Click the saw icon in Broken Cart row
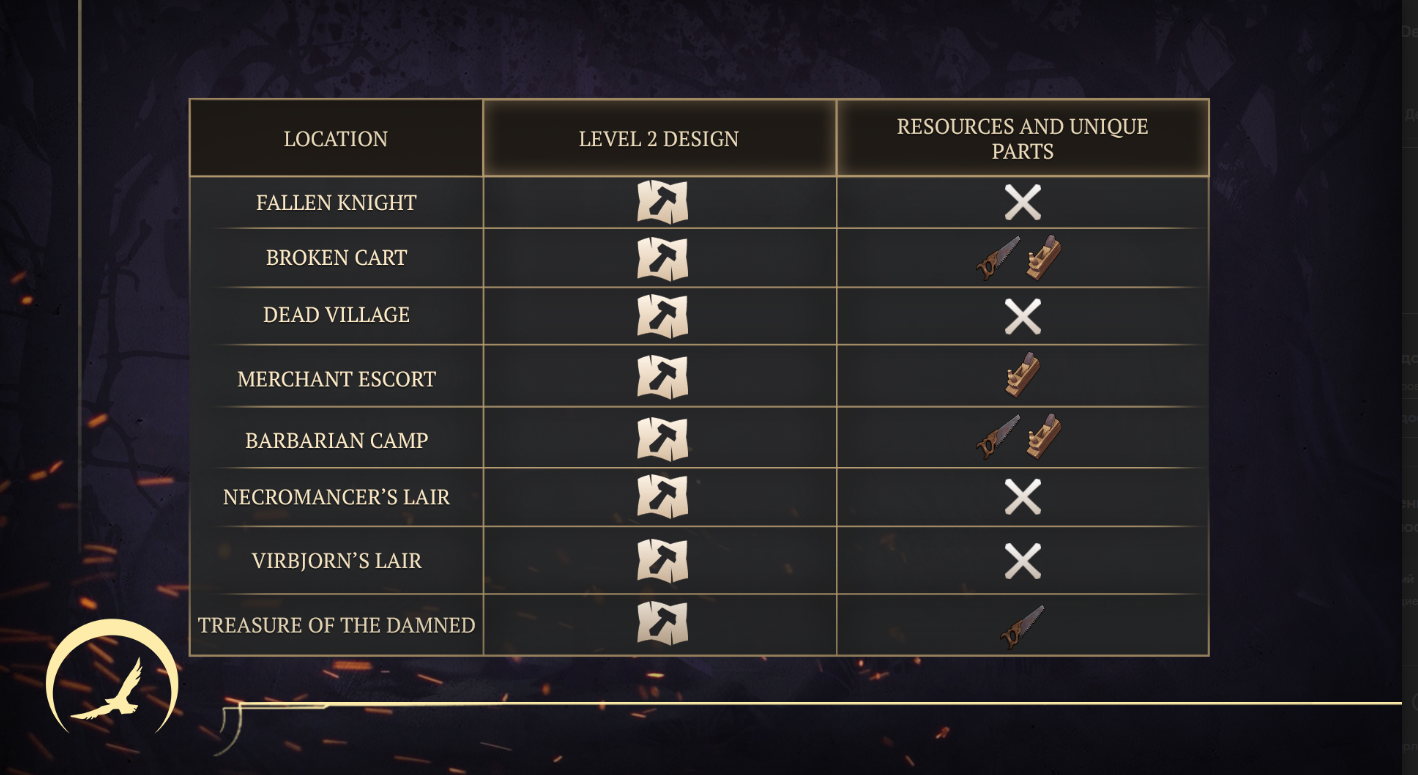 pyautogui.click(x=998, y=258)
